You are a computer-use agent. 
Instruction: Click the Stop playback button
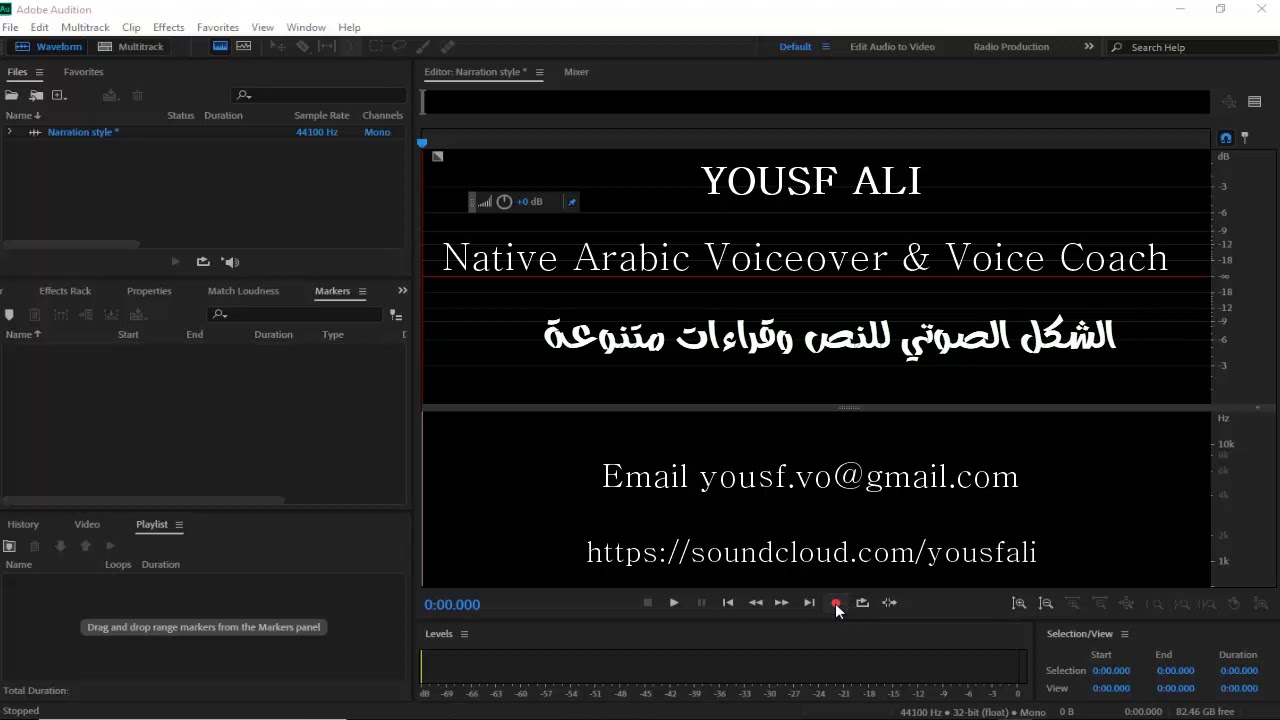647,603
